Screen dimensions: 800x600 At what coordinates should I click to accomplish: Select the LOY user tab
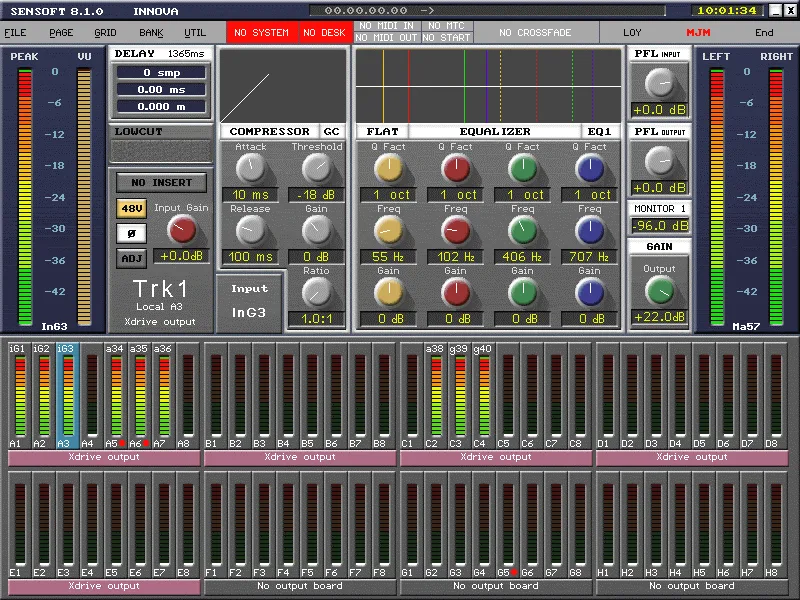coord(632,33)
